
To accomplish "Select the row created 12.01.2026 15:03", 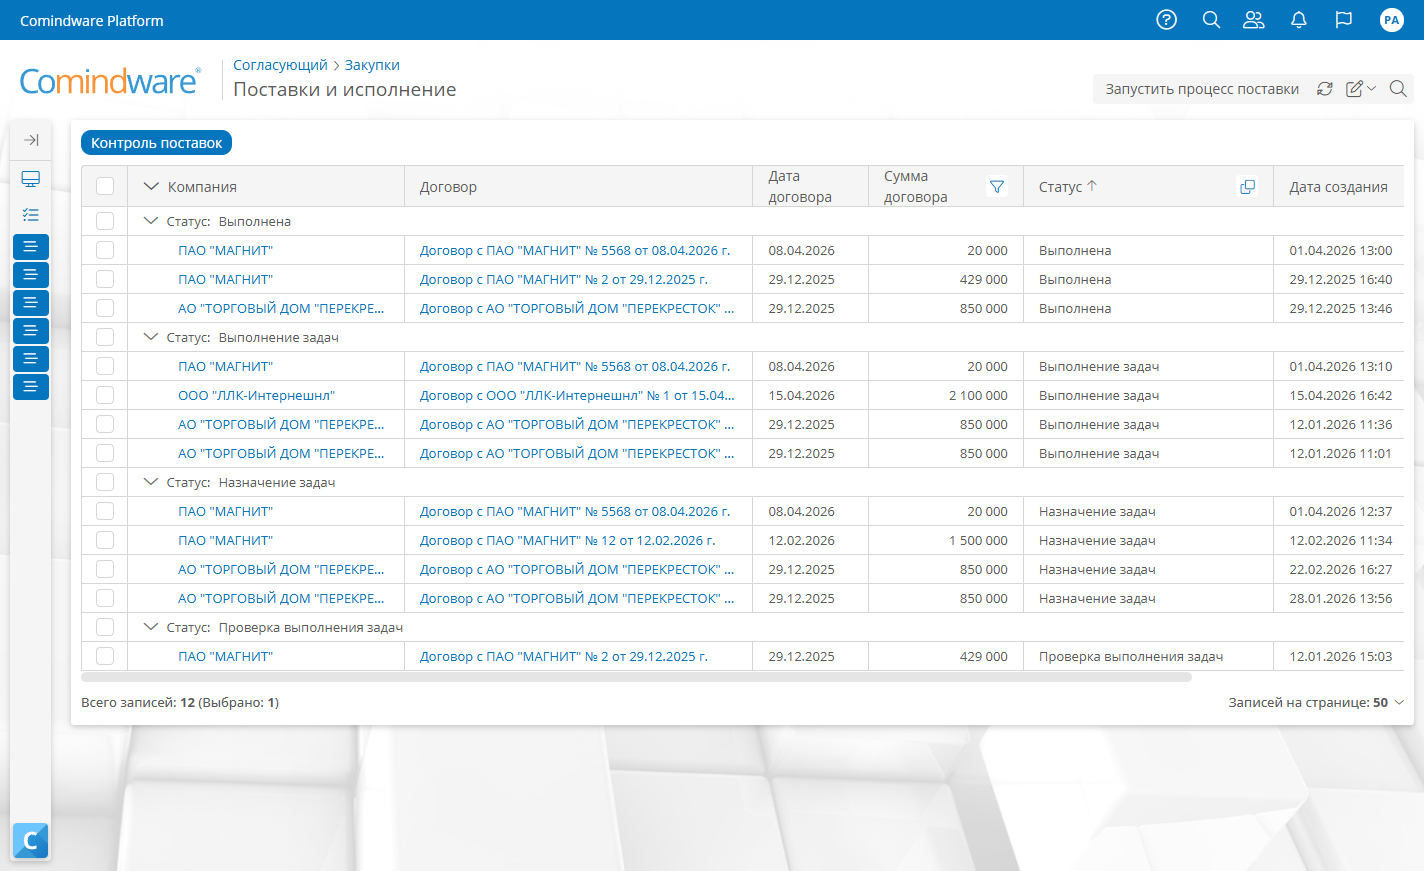I will 105,656.
